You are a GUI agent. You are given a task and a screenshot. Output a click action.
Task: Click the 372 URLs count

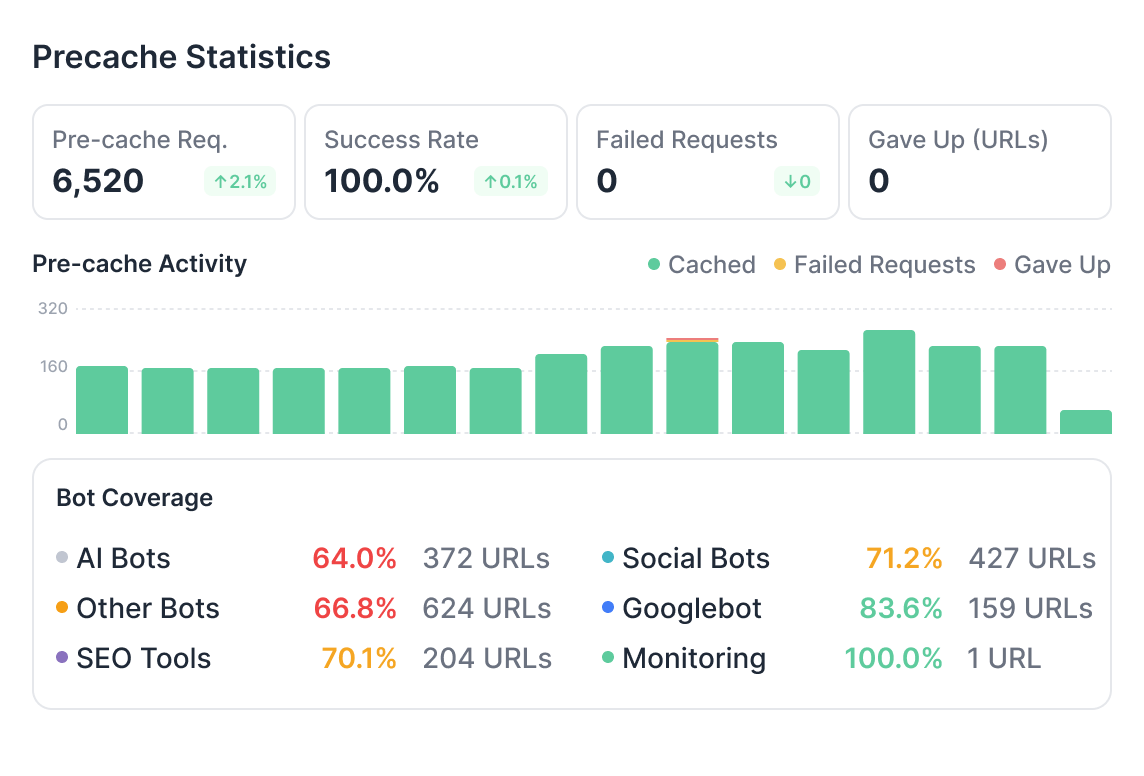click(487, 559)
